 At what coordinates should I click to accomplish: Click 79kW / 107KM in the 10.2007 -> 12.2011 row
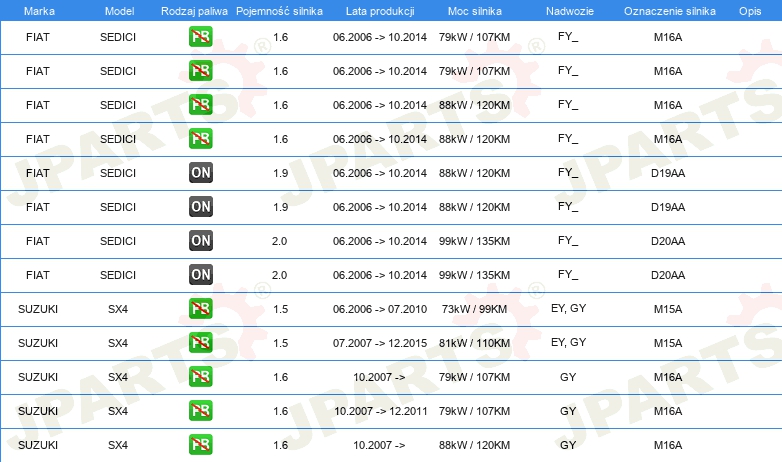pyautogui.click(x=474, y=411)
